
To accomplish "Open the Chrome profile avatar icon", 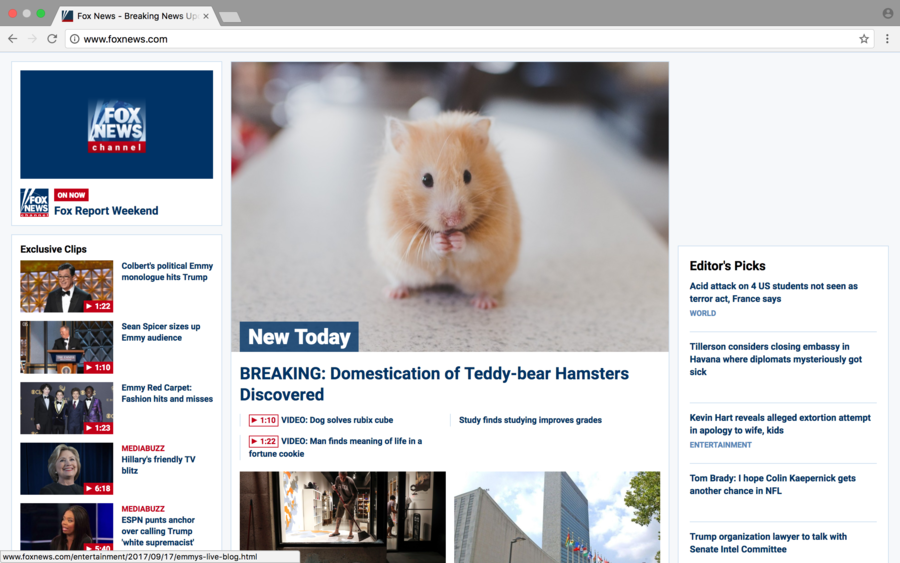I will (x=887, y=14).
